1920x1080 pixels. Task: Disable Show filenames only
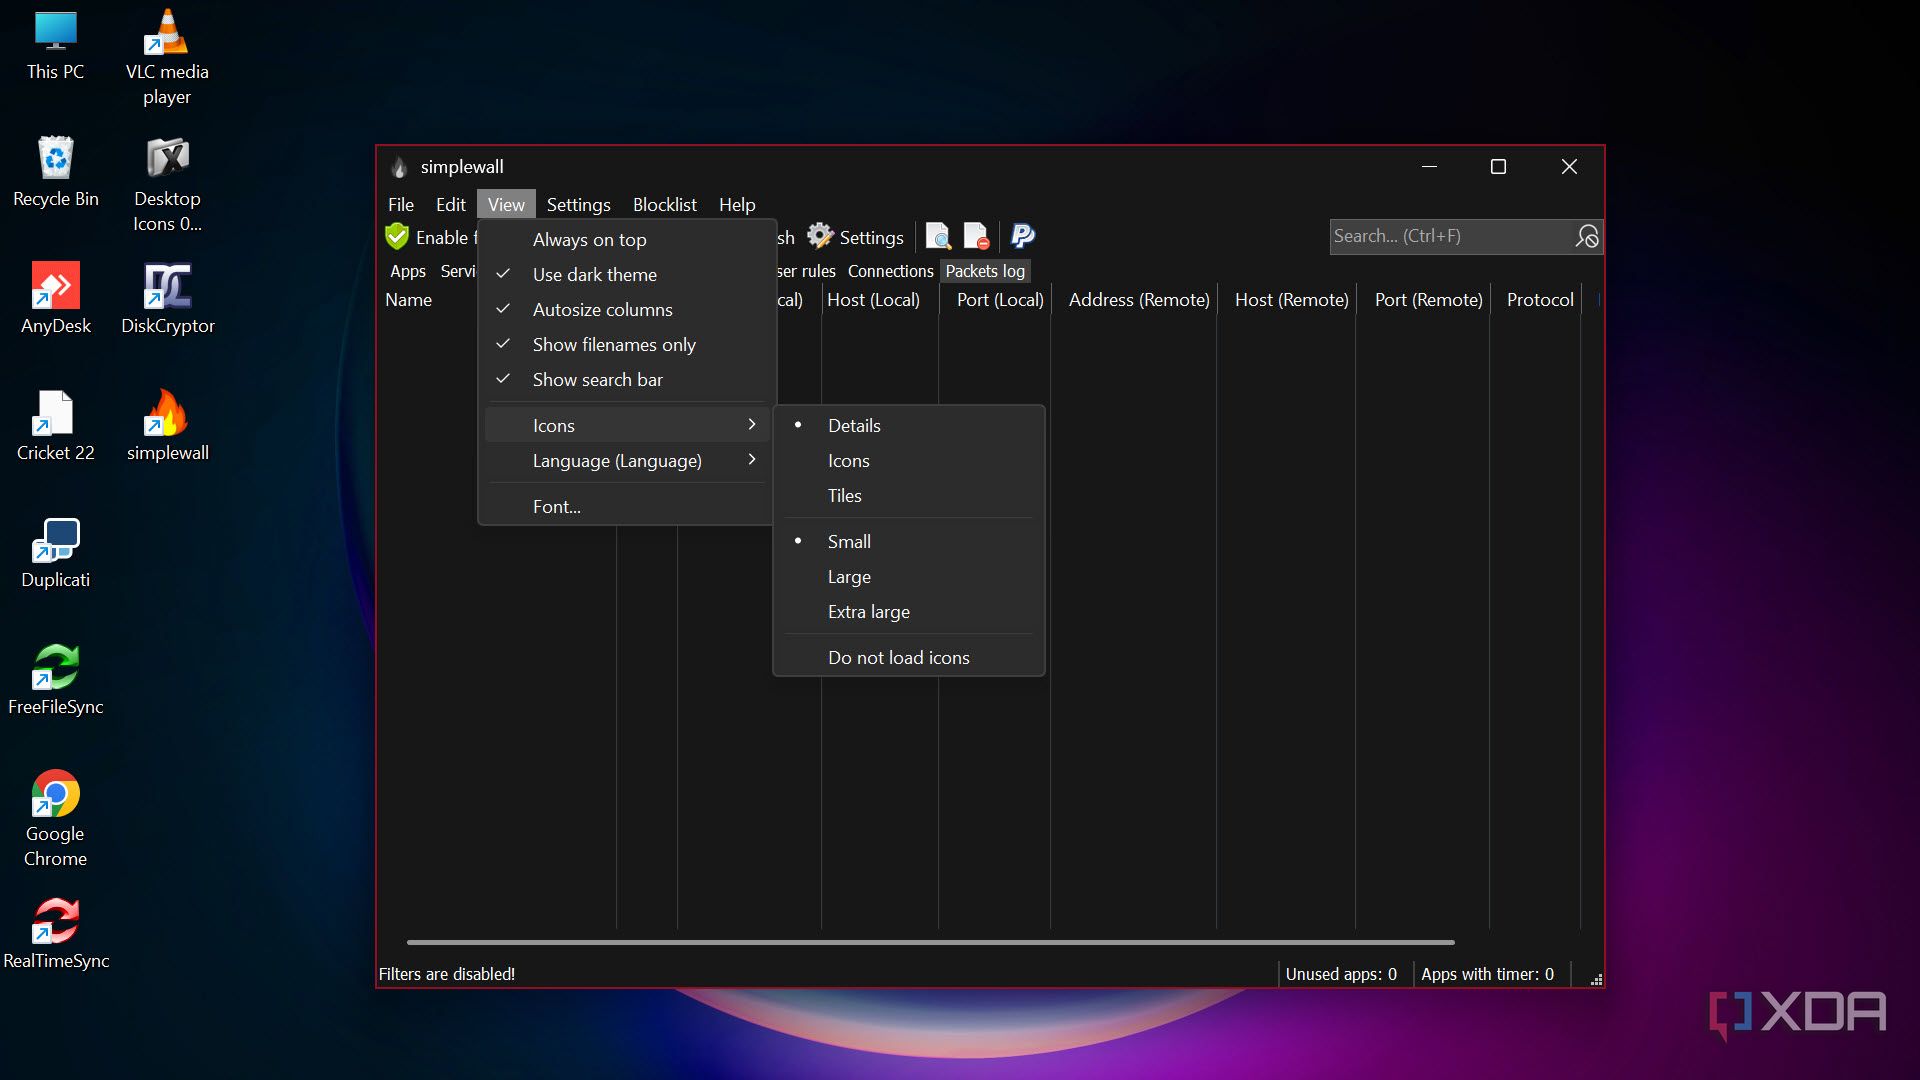(613, 344)
